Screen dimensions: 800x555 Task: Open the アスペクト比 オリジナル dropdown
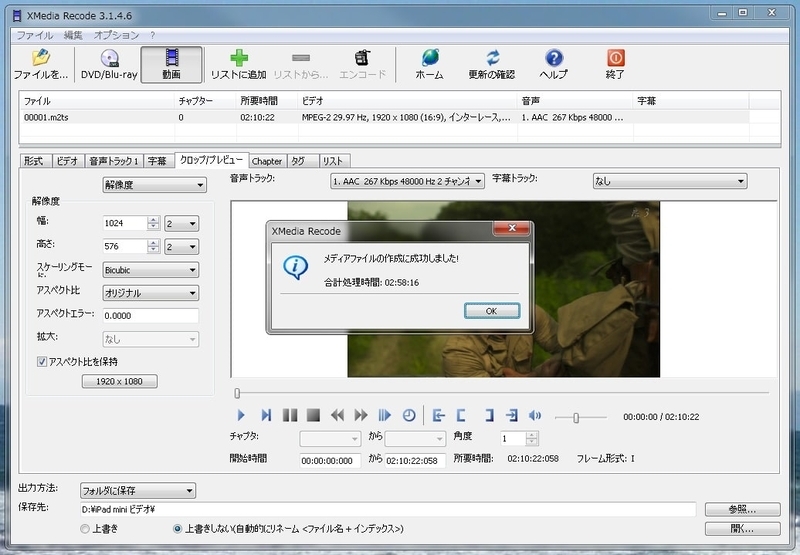pyautogui.click(x=151, y=293)
